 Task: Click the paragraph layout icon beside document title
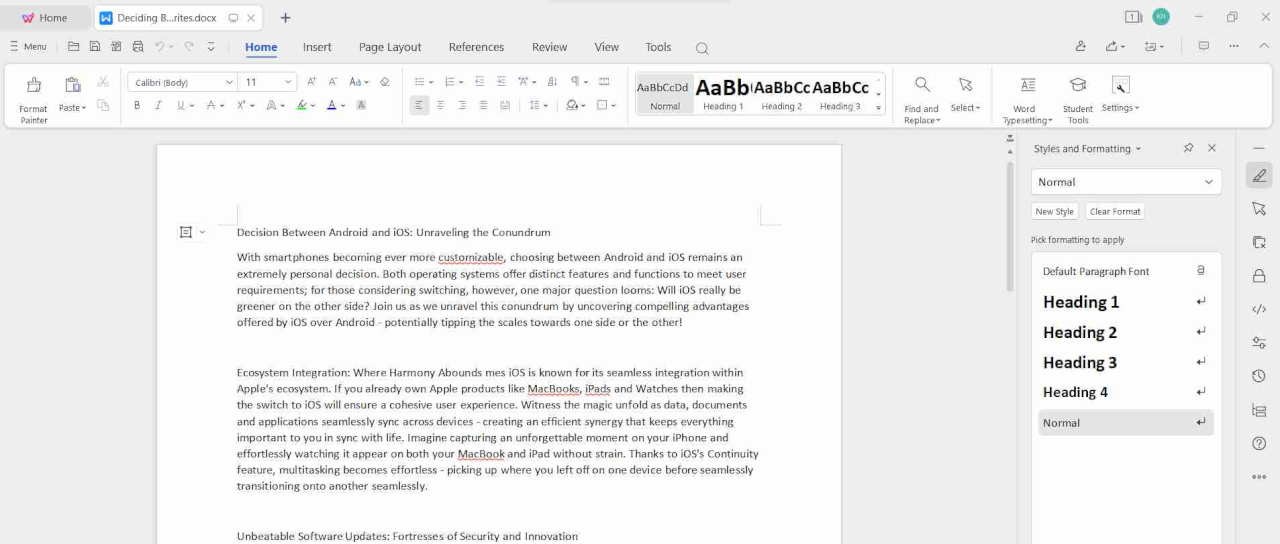click(186, 232)
